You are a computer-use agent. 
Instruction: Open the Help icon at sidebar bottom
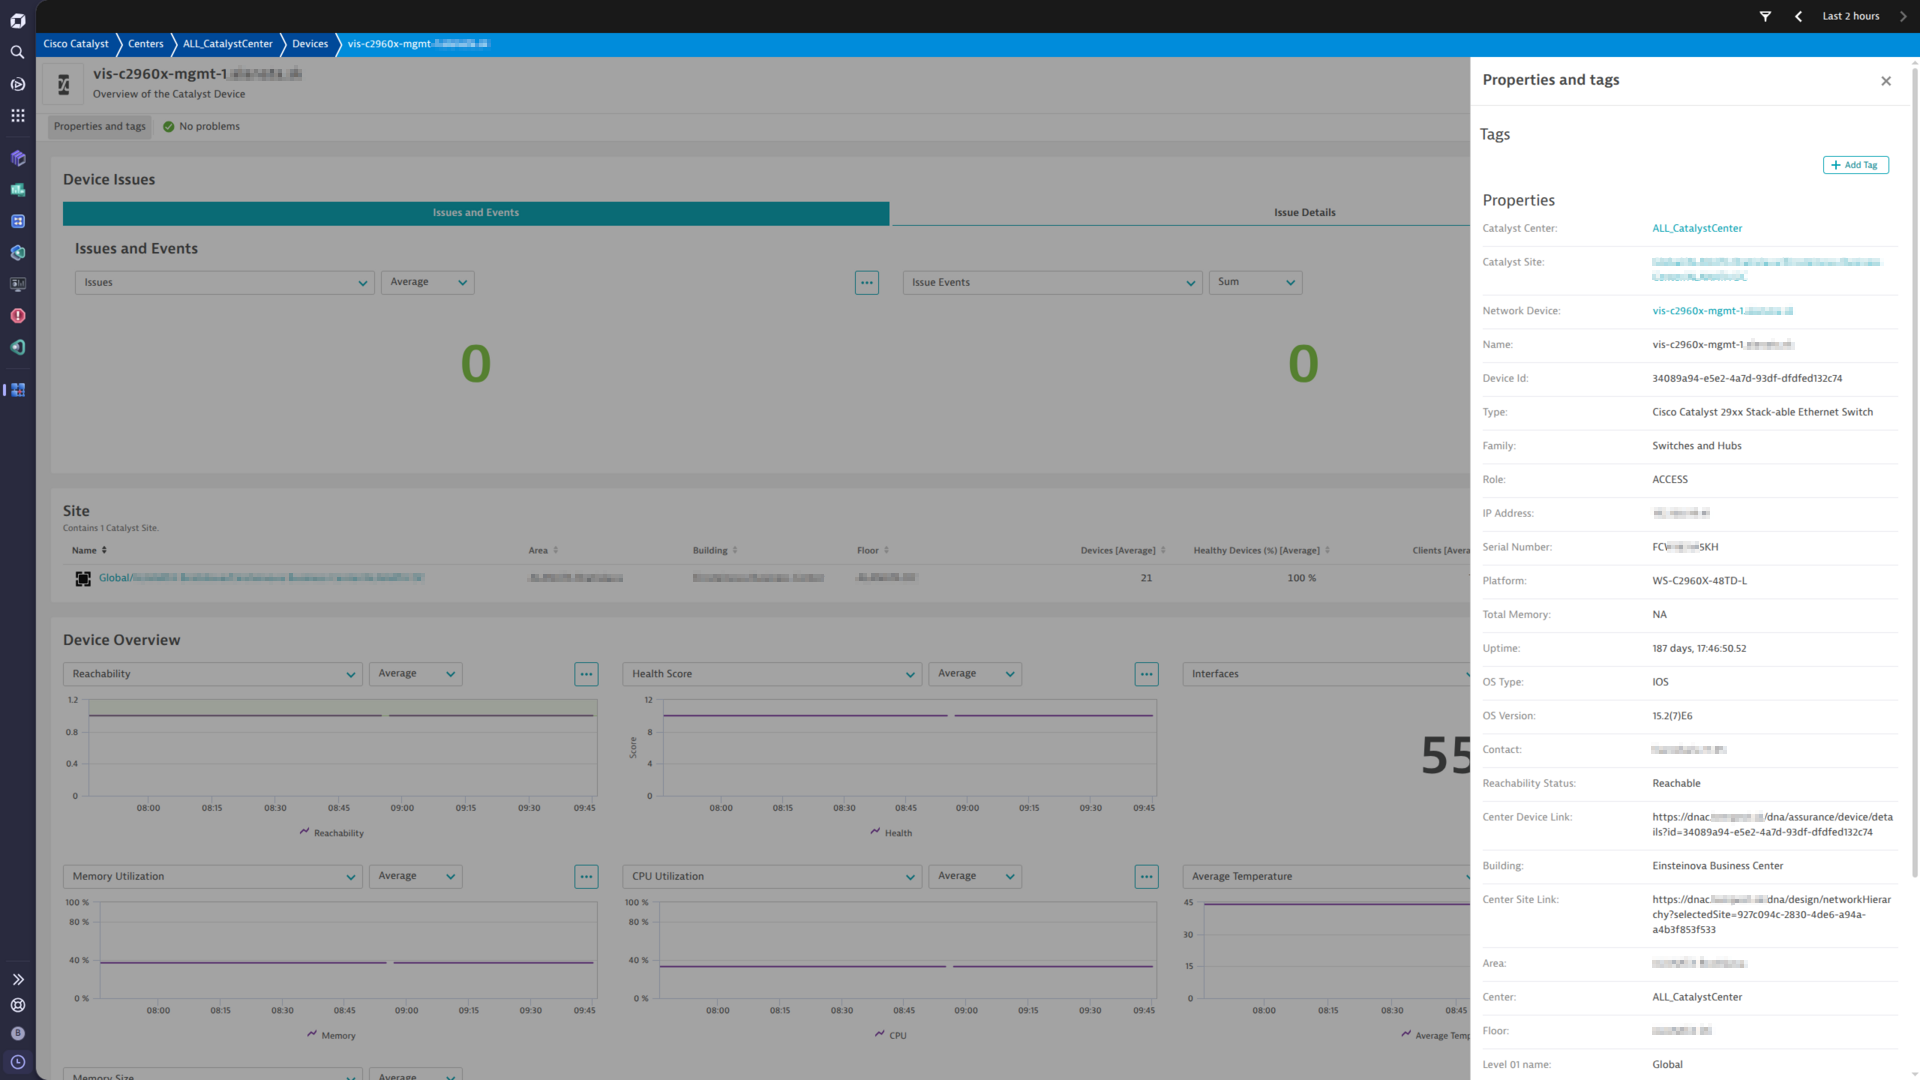pos(17,1005)
